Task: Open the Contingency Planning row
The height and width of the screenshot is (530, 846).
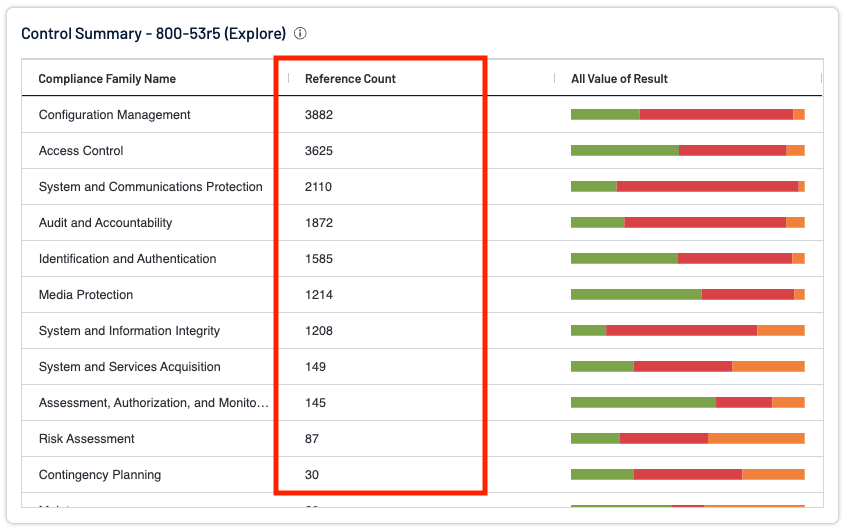Action: click(x=99, y=475)
